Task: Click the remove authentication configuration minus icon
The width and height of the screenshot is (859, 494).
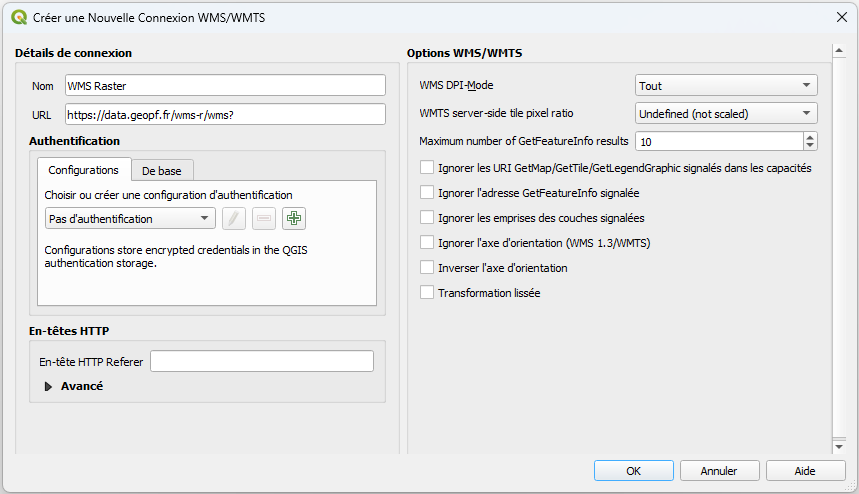Action: pos(264,219)
